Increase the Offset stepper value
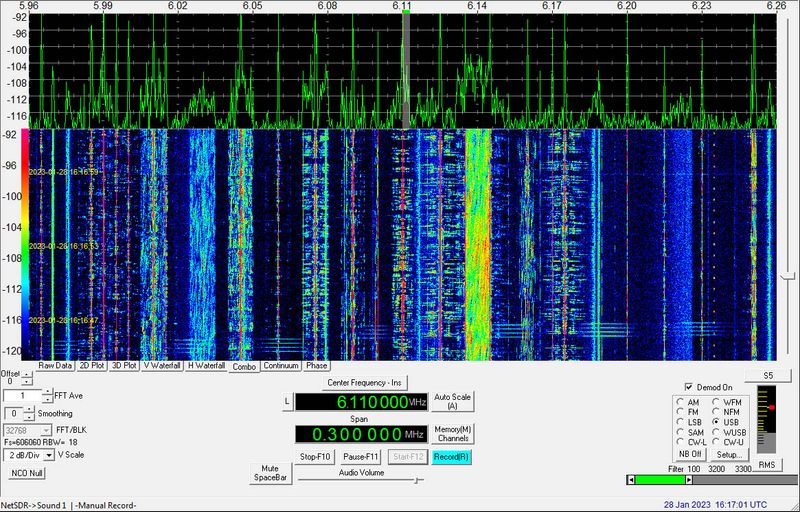The width and height of the screenshot is (800, 512). click(x=27, y=376)
